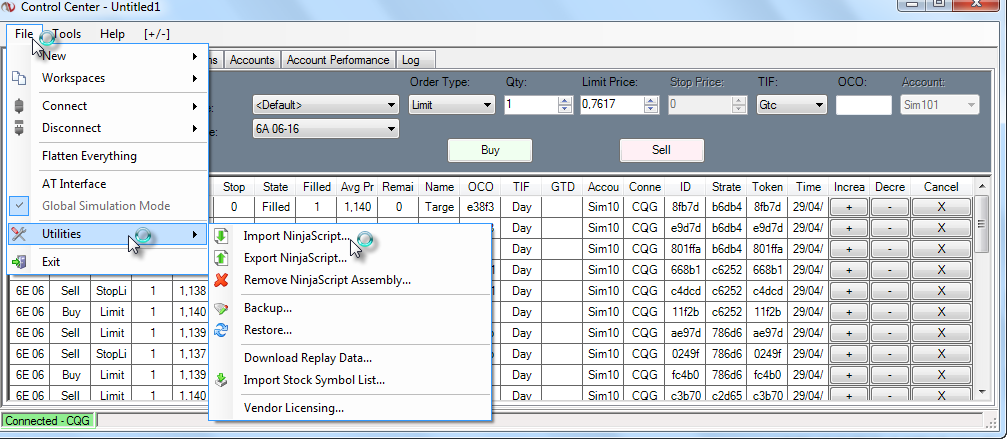Expand the Connect submenu

tap(108, 106)
